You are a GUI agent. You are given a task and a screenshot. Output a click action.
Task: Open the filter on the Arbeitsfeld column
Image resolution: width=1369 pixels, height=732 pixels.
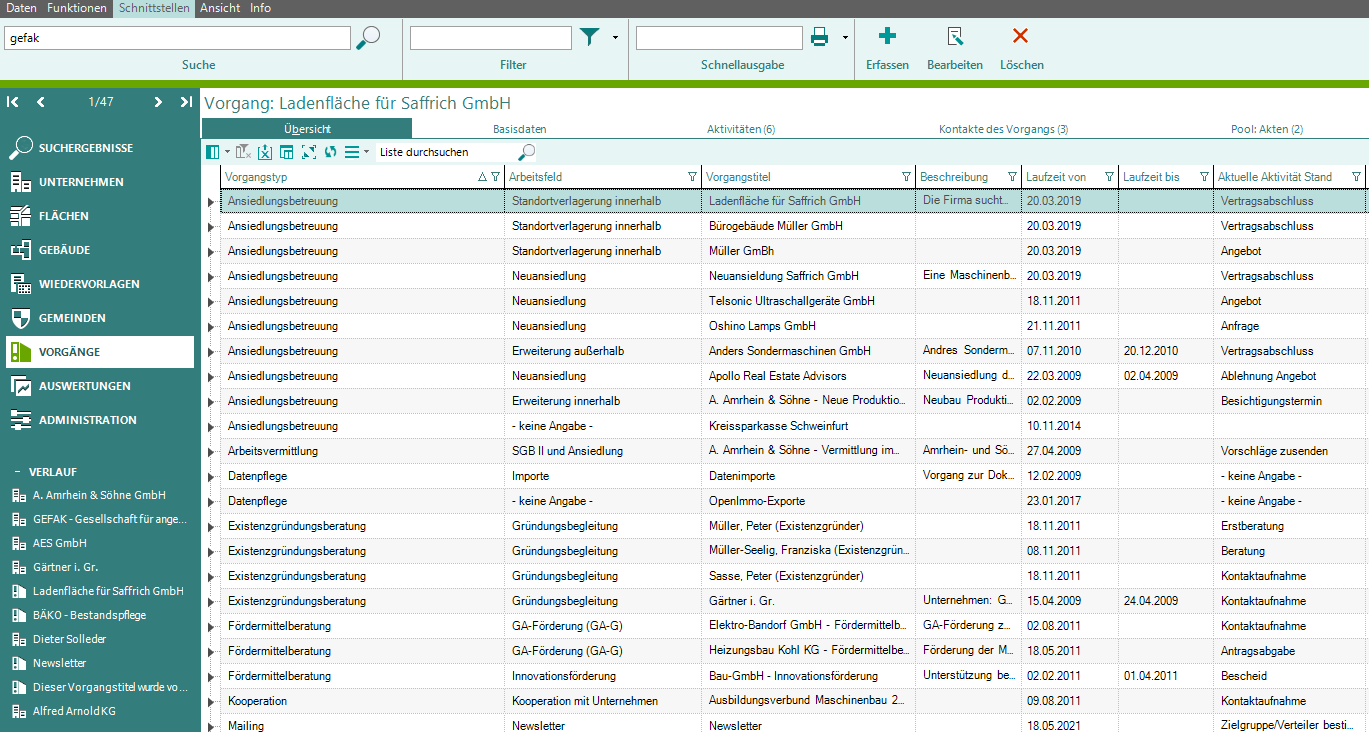[692, 177]
